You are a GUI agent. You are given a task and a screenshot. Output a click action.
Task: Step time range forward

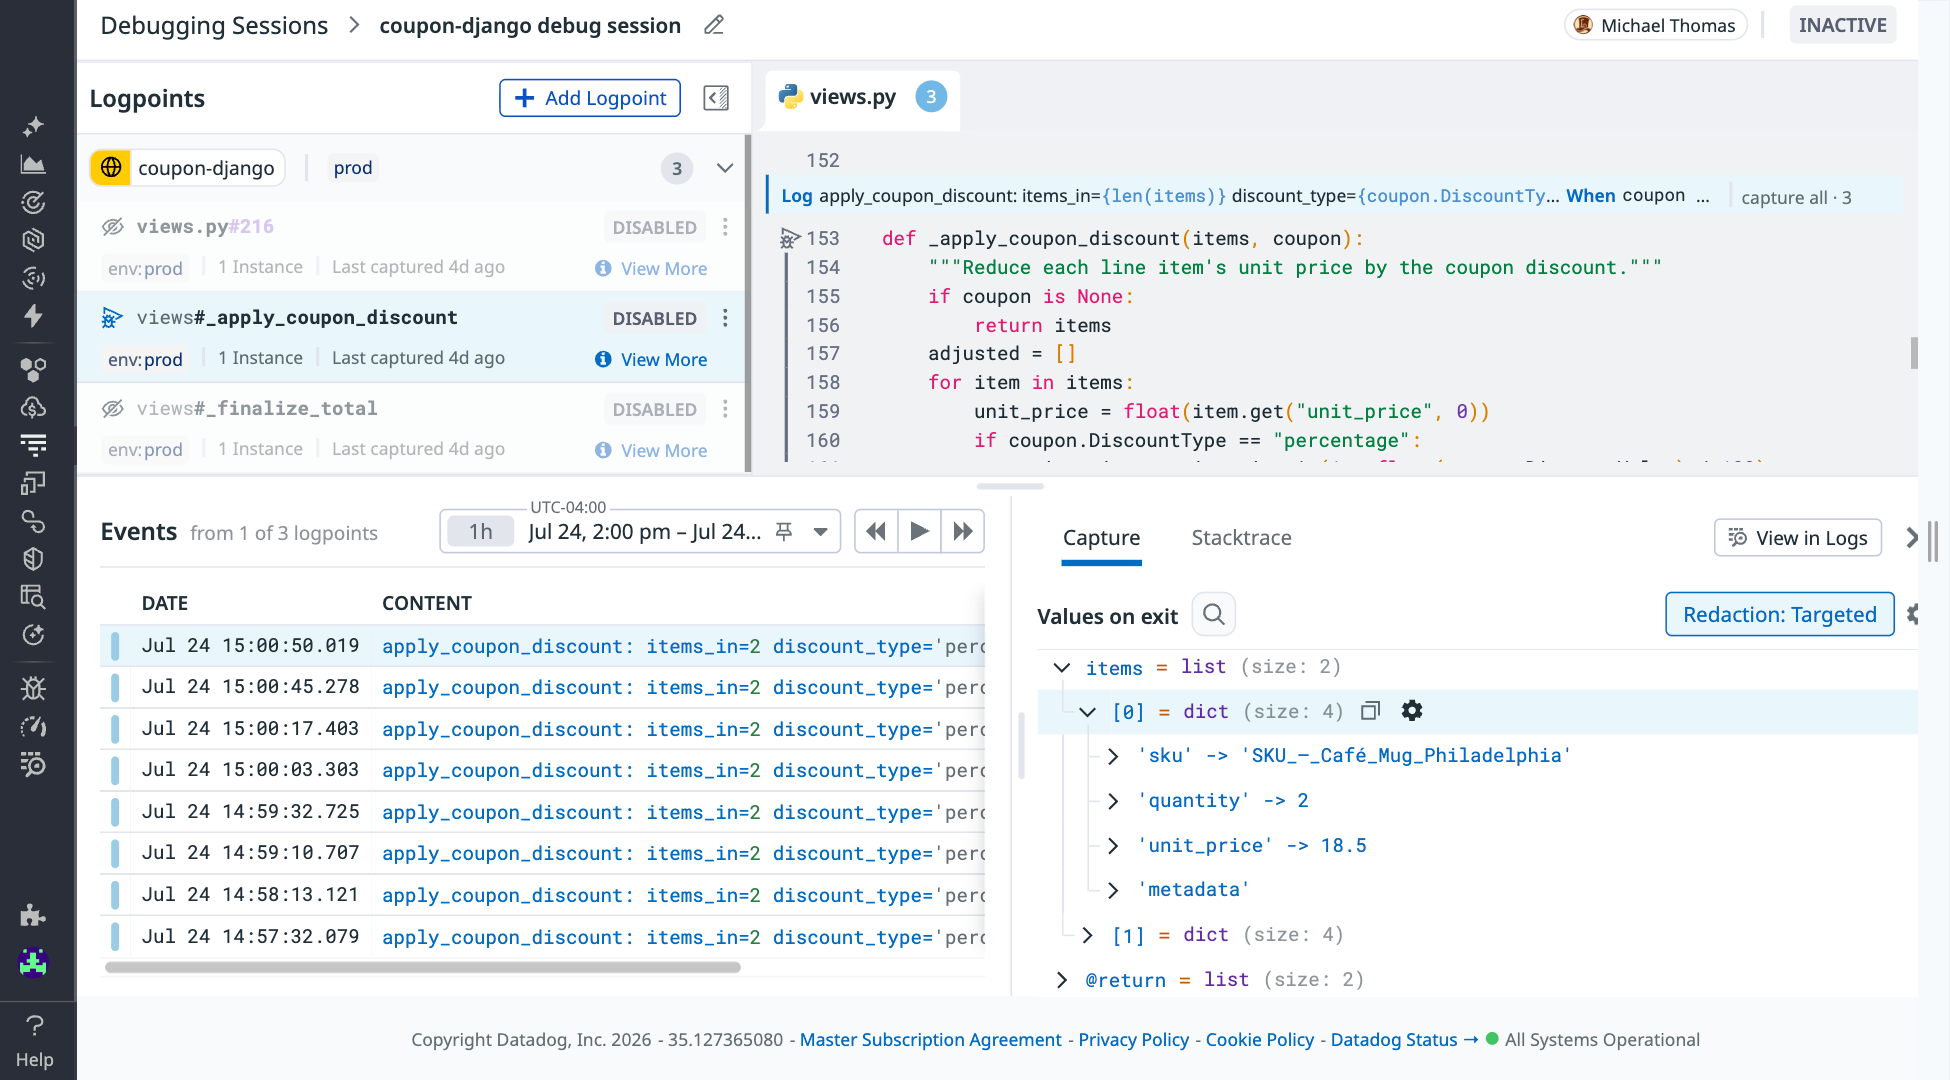(x=962, y=531)
